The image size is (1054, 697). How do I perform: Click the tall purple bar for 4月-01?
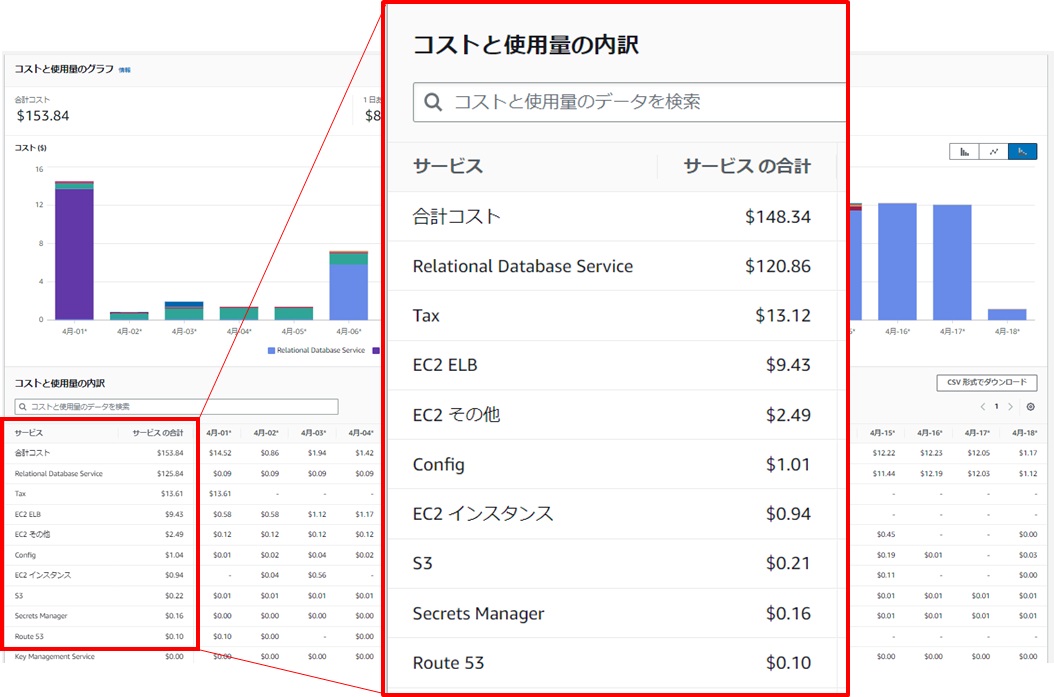point(74,253)
